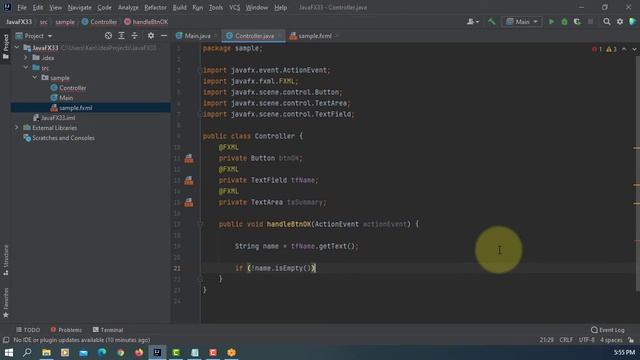Screen dimensions: 640x360
Task: Select Main class in project tree
Action: point(66,98)
